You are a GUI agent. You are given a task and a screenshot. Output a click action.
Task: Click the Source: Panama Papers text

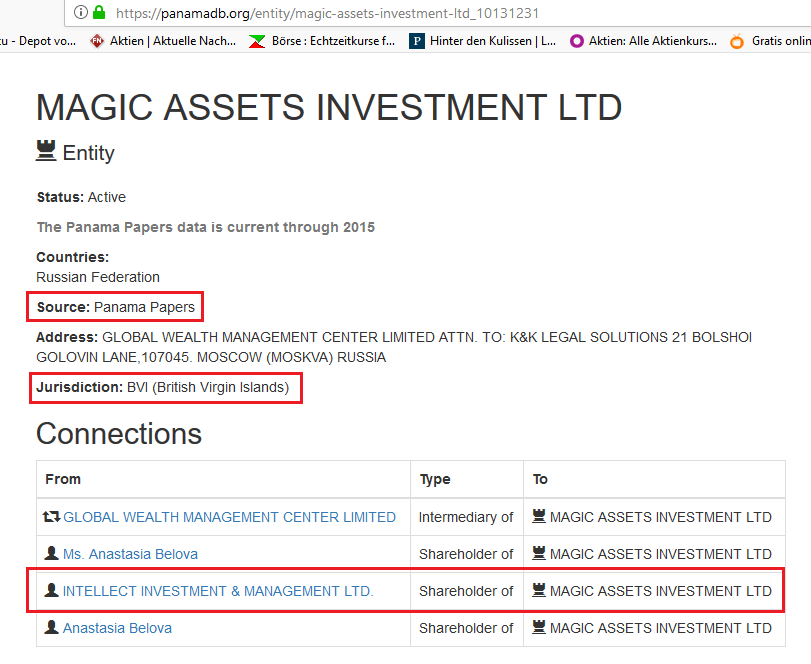click(116, 307)
